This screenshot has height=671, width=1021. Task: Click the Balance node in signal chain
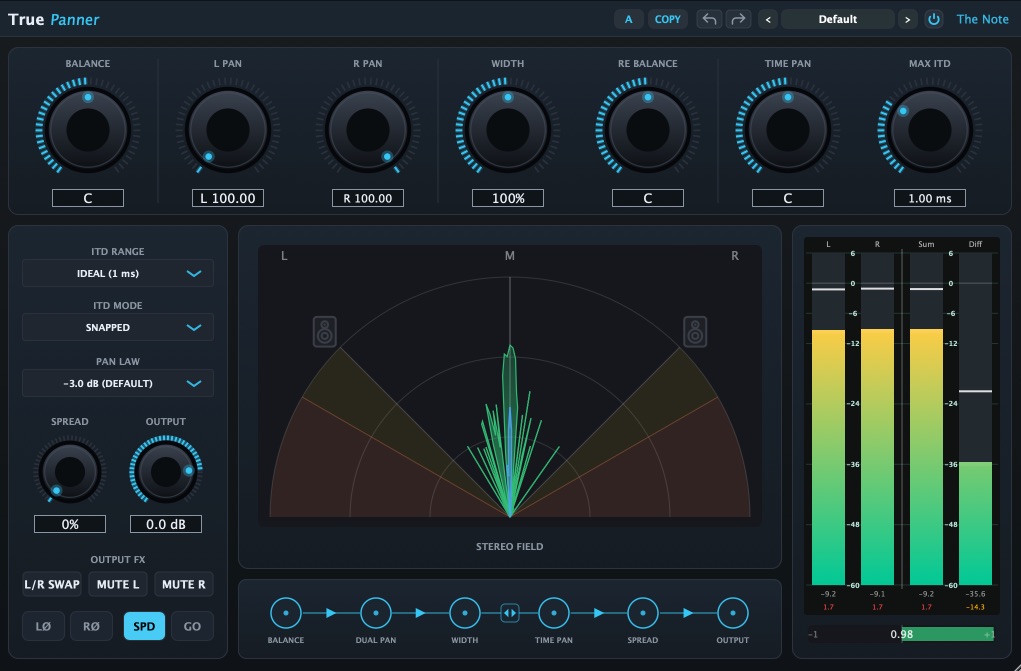(x=286, y=613)
